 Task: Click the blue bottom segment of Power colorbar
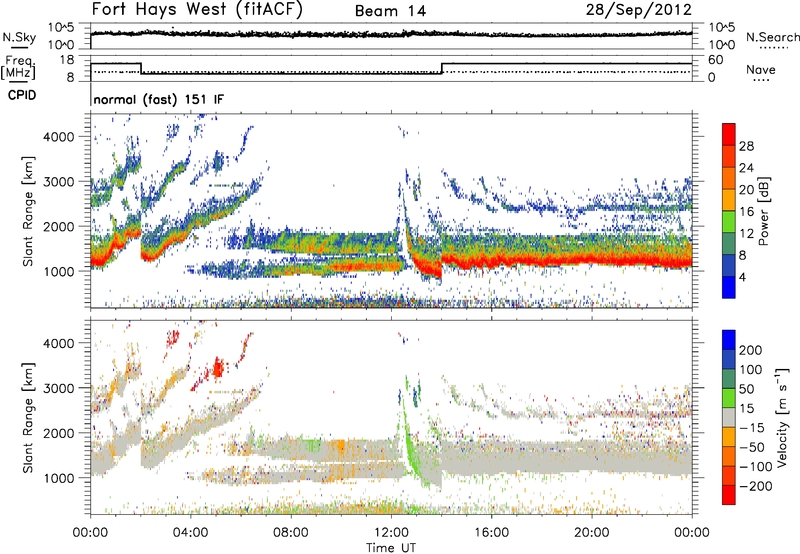[729, 287]
